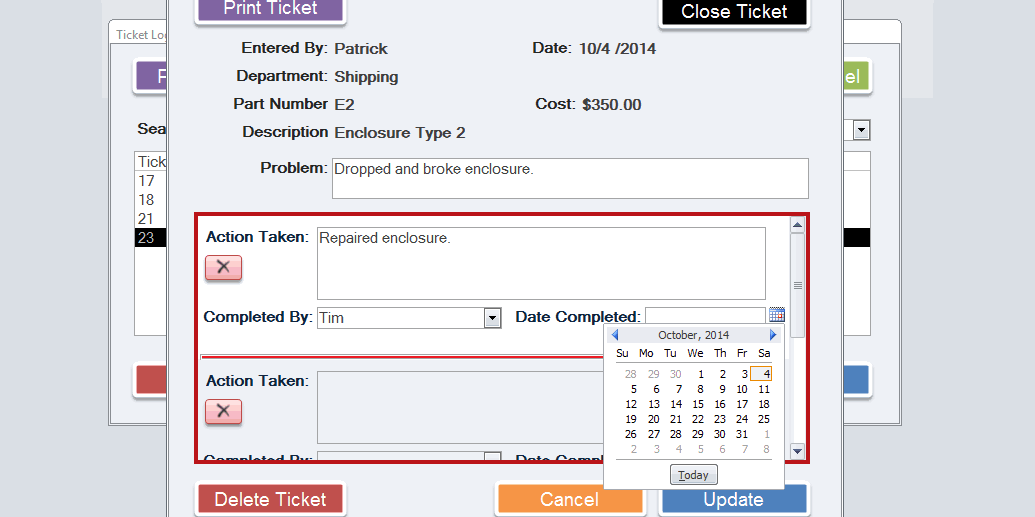Open the Completed By dropdown showing Tim
The height and width of the screenshot is (517, 1035).
click(x=491, y=318)
